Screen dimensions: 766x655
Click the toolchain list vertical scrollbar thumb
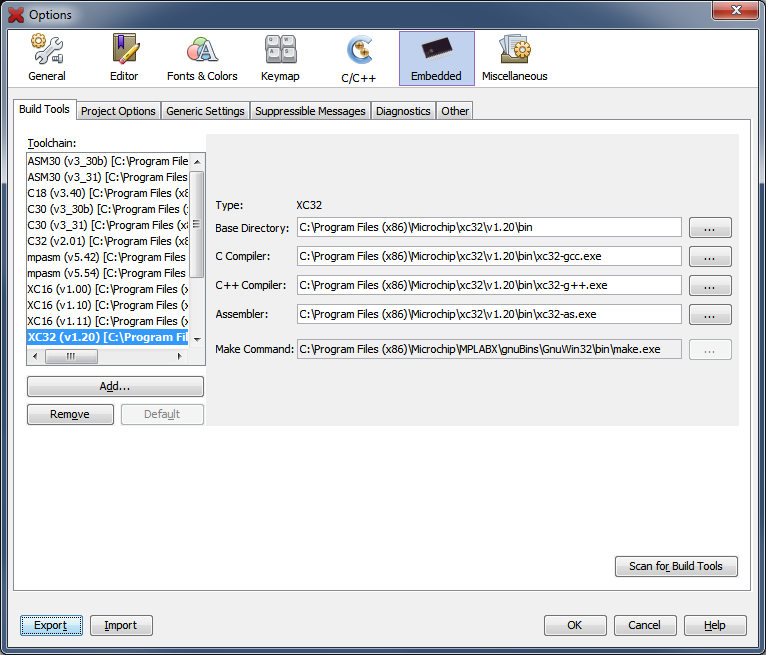(x=197, y=224)
